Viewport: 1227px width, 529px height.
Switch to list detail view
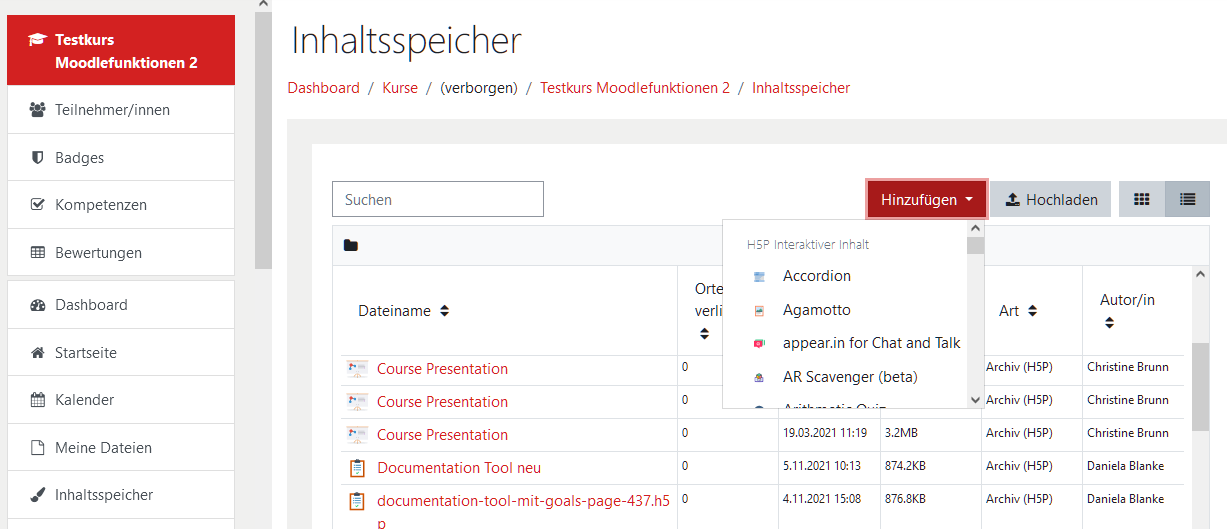(x=1187, y=199)
